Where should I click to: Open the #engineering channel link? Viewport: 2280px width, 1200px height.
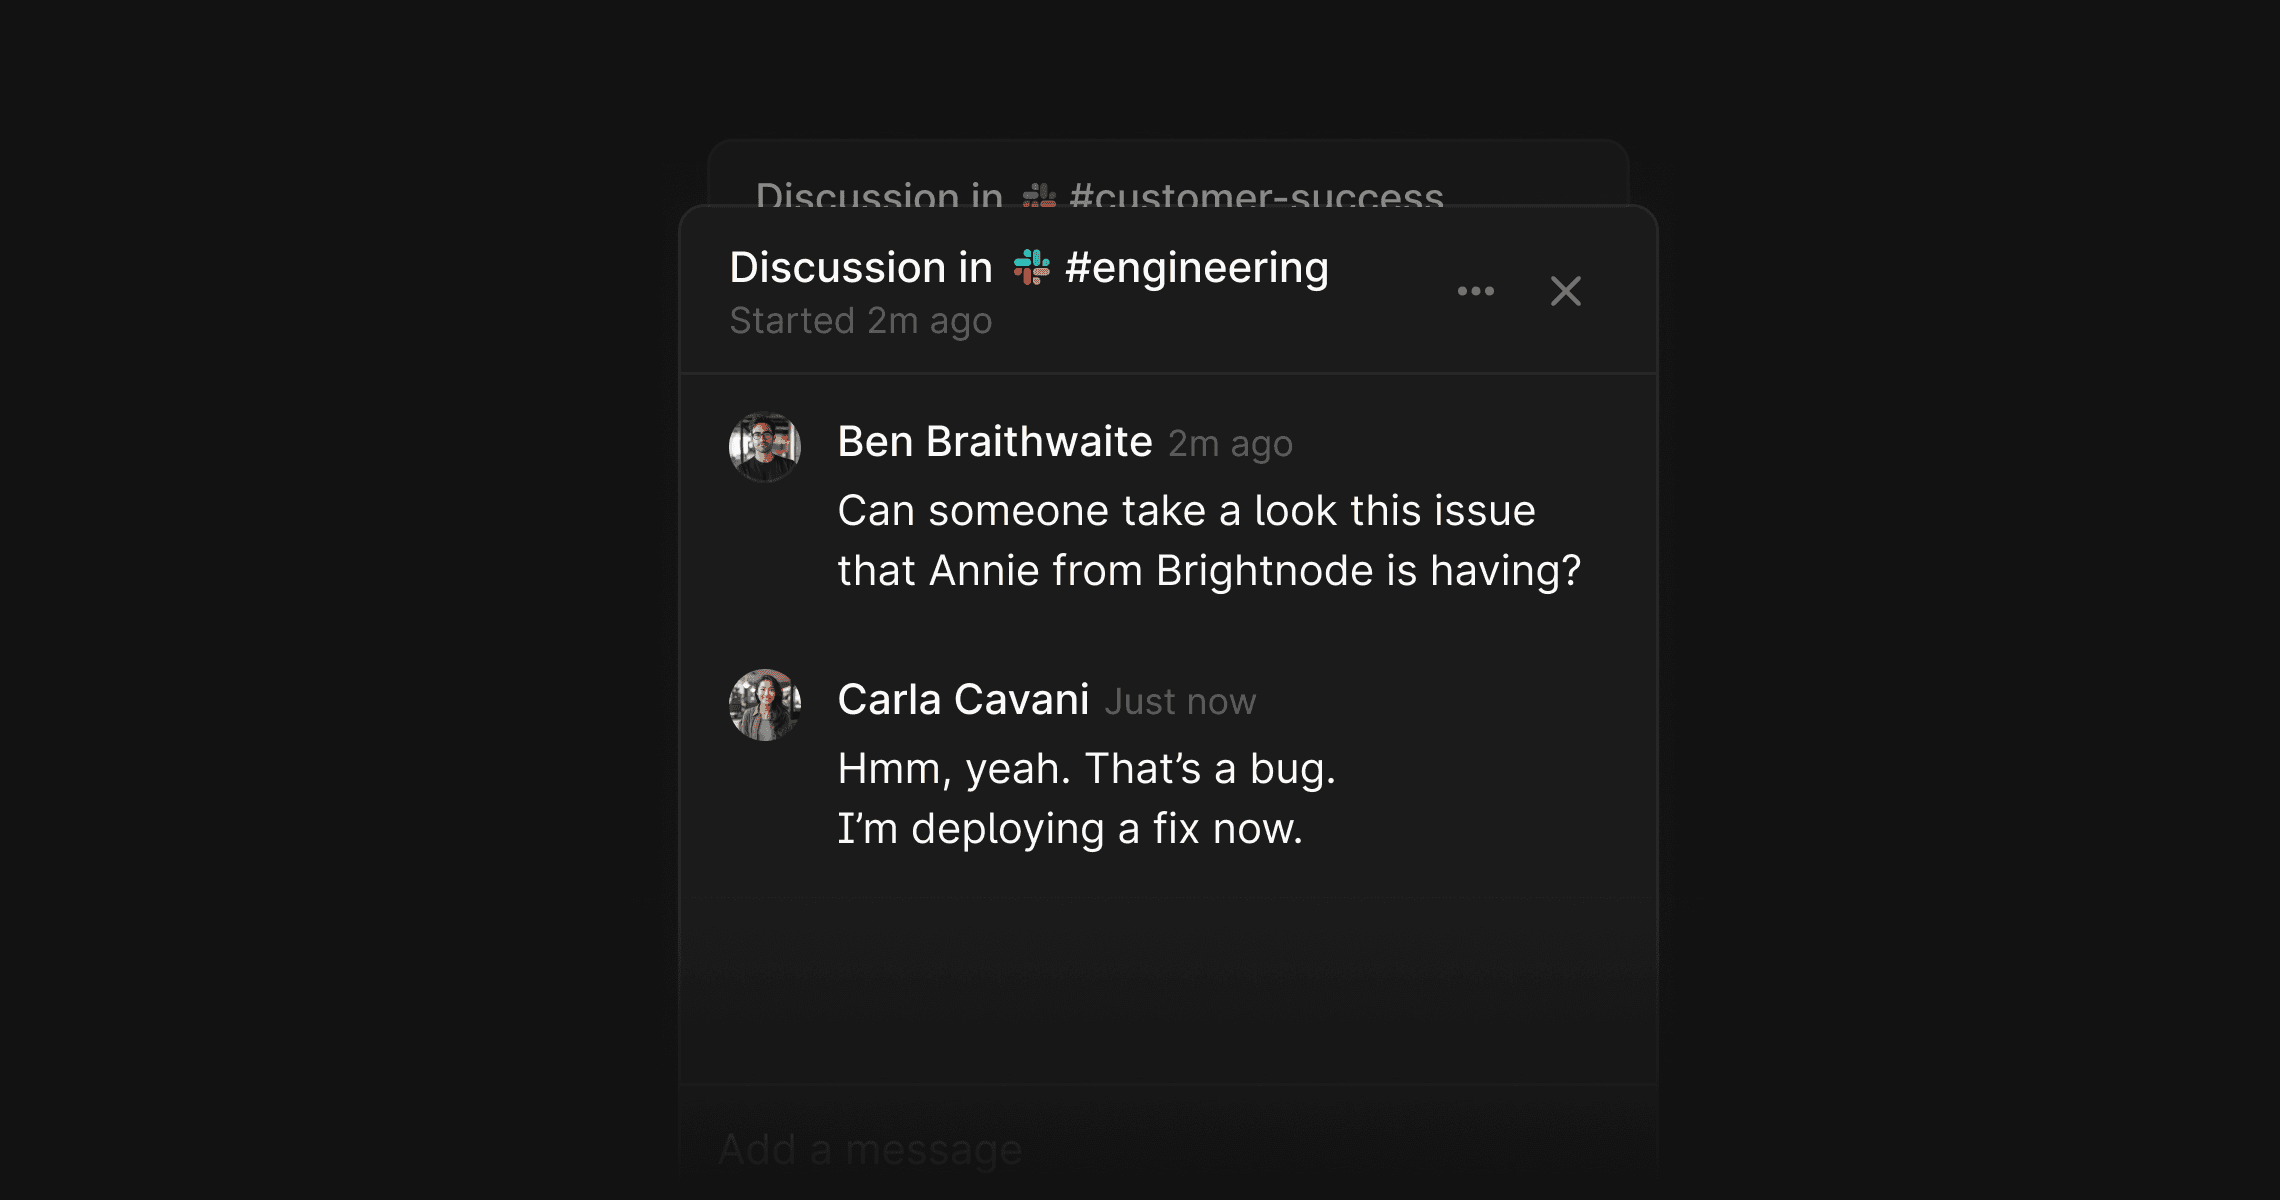click(1196, 268)
